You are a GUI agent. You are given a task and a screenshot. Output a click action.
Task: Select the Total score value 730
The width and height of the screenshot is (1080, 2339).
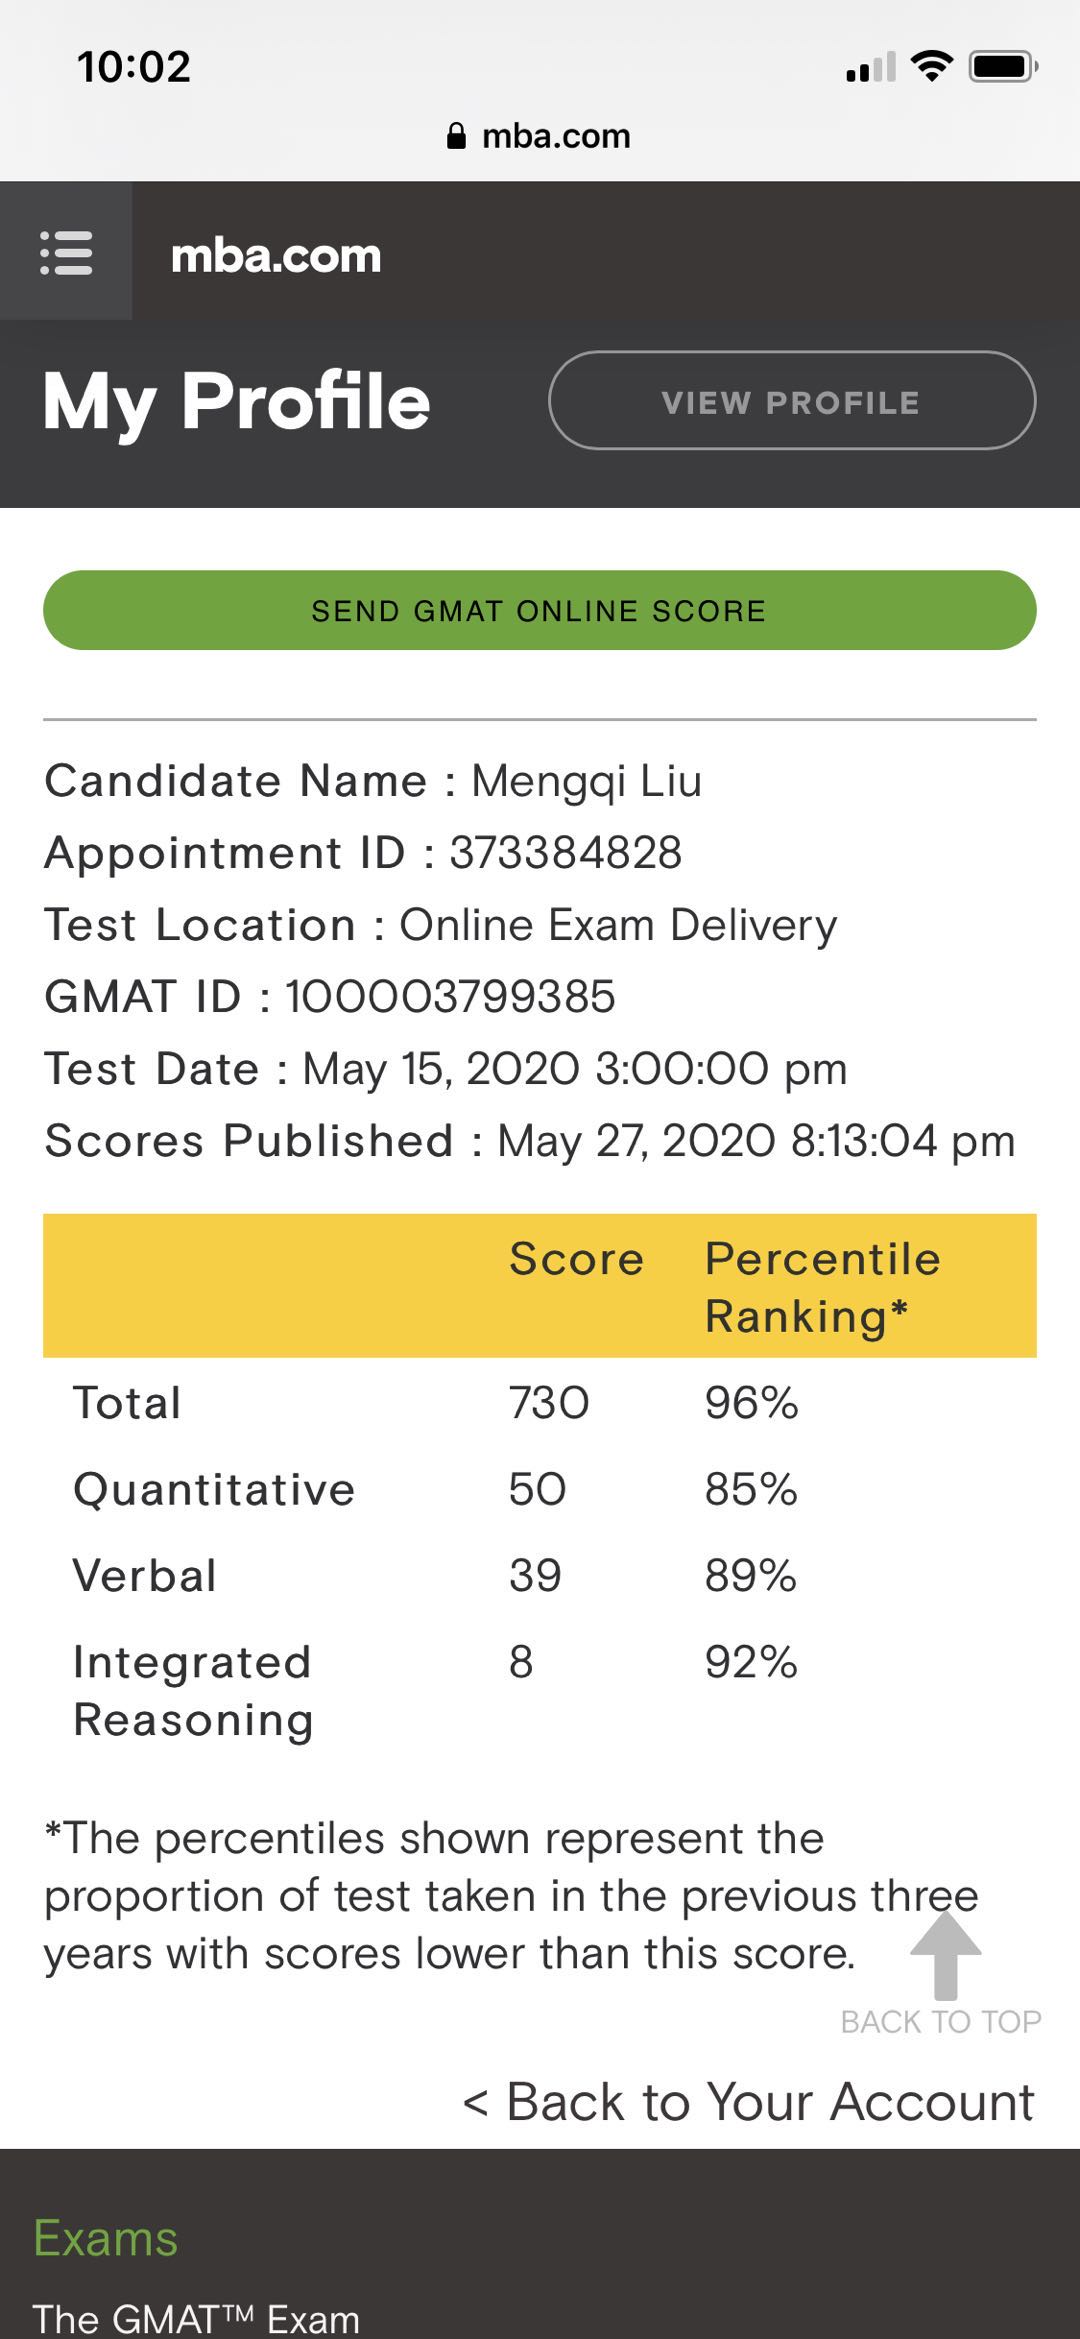click(x=549, y=1403)
